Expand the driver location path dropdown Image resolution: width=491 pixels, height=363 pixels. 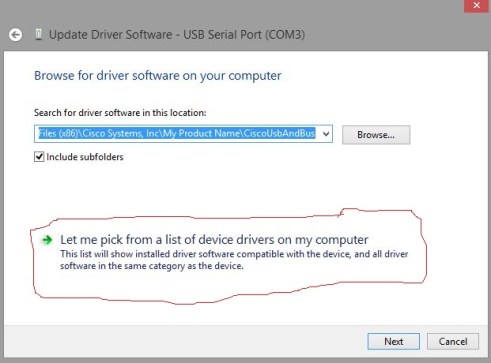tap(326, 134)
